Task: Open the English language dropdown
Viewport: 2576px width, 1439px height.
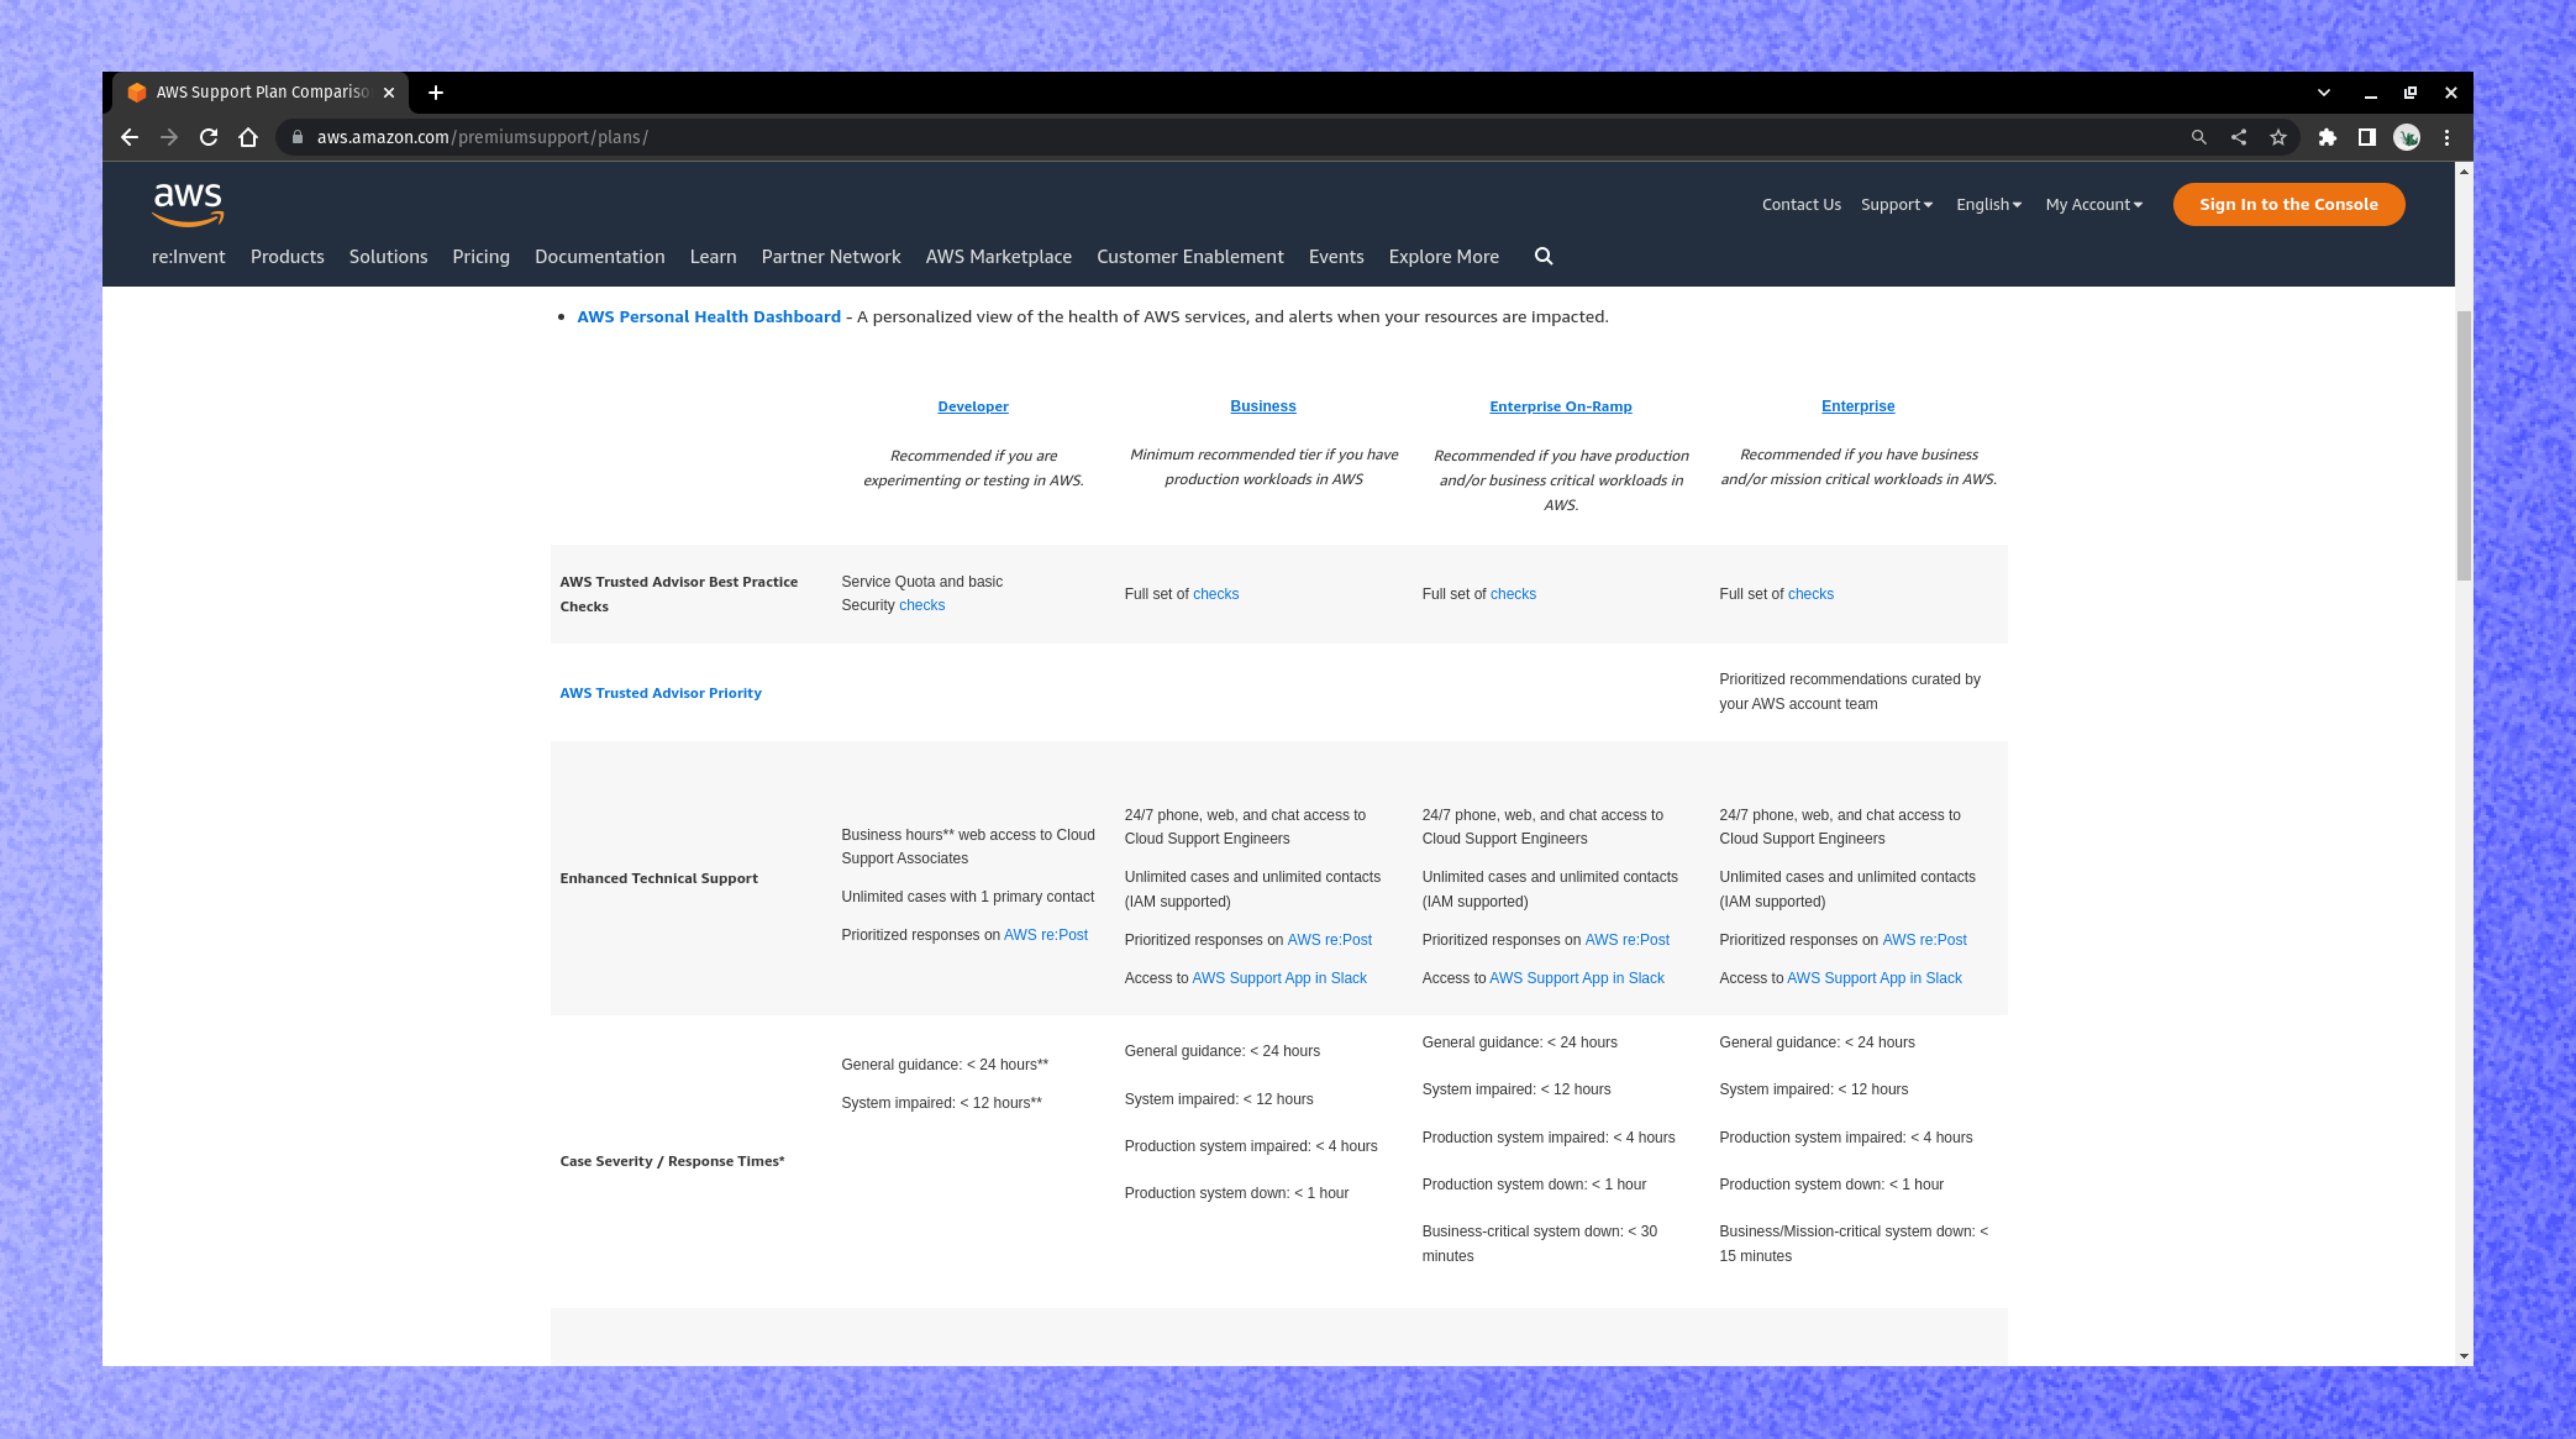Action: (1988, 204)
